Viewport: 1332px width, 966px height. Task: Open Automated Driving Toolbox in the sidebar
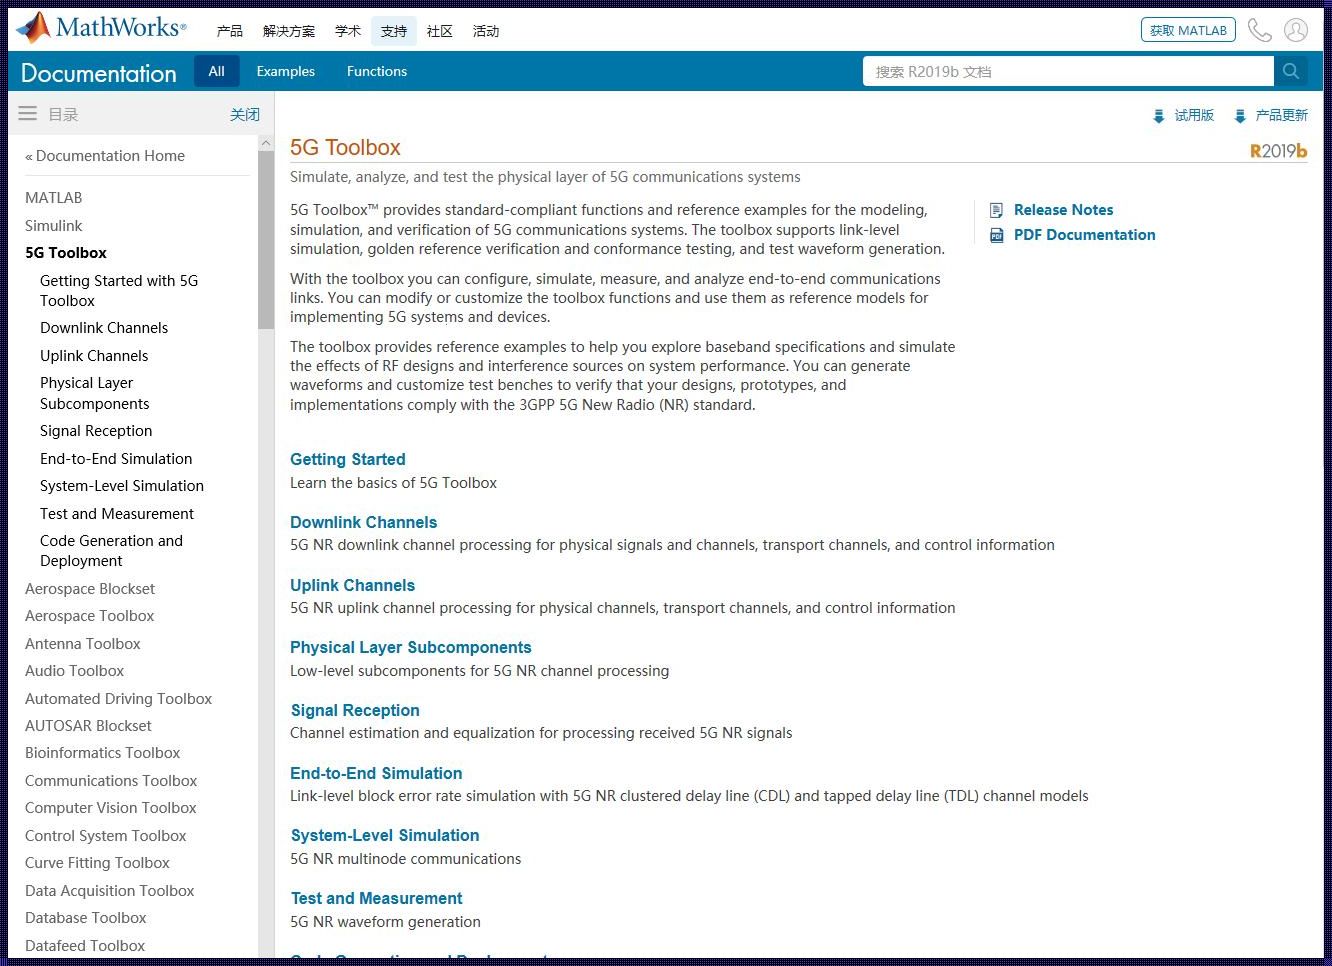pos(119,699)
